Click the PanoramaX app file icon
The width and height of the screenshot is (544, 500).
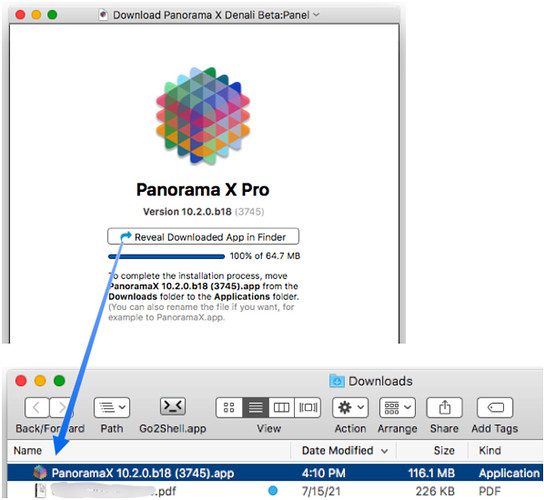(x=40, y=473)
